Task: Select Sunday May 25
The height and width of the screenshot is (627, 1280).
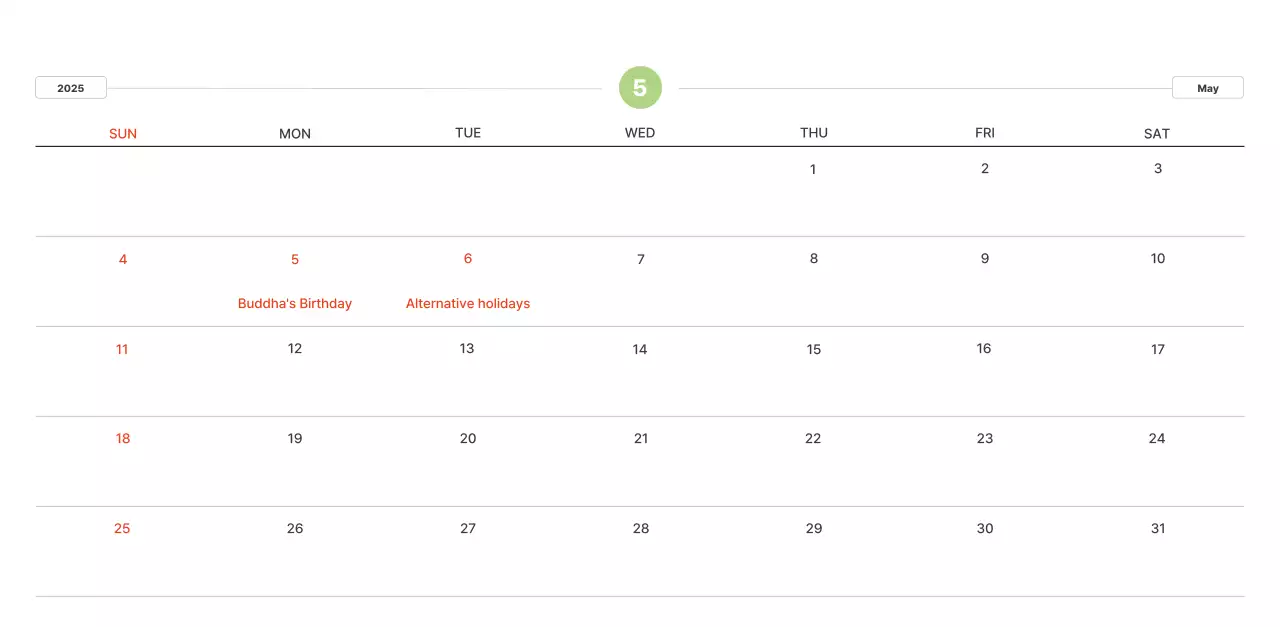Action: click(x=122, y=528)
